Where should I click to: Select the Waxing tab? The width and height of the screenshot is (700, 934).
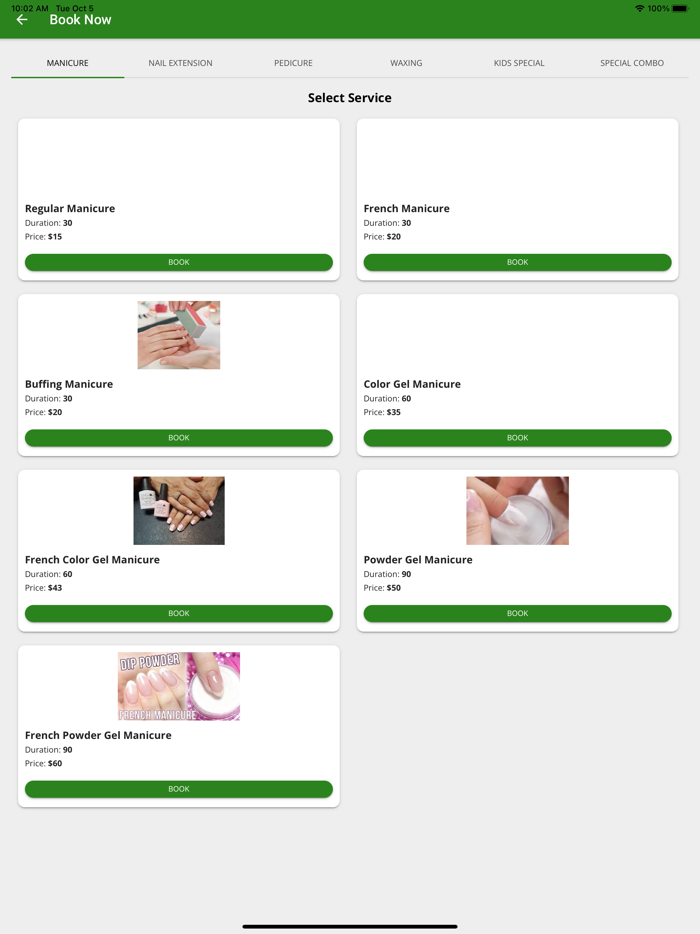tap(406, 63)
